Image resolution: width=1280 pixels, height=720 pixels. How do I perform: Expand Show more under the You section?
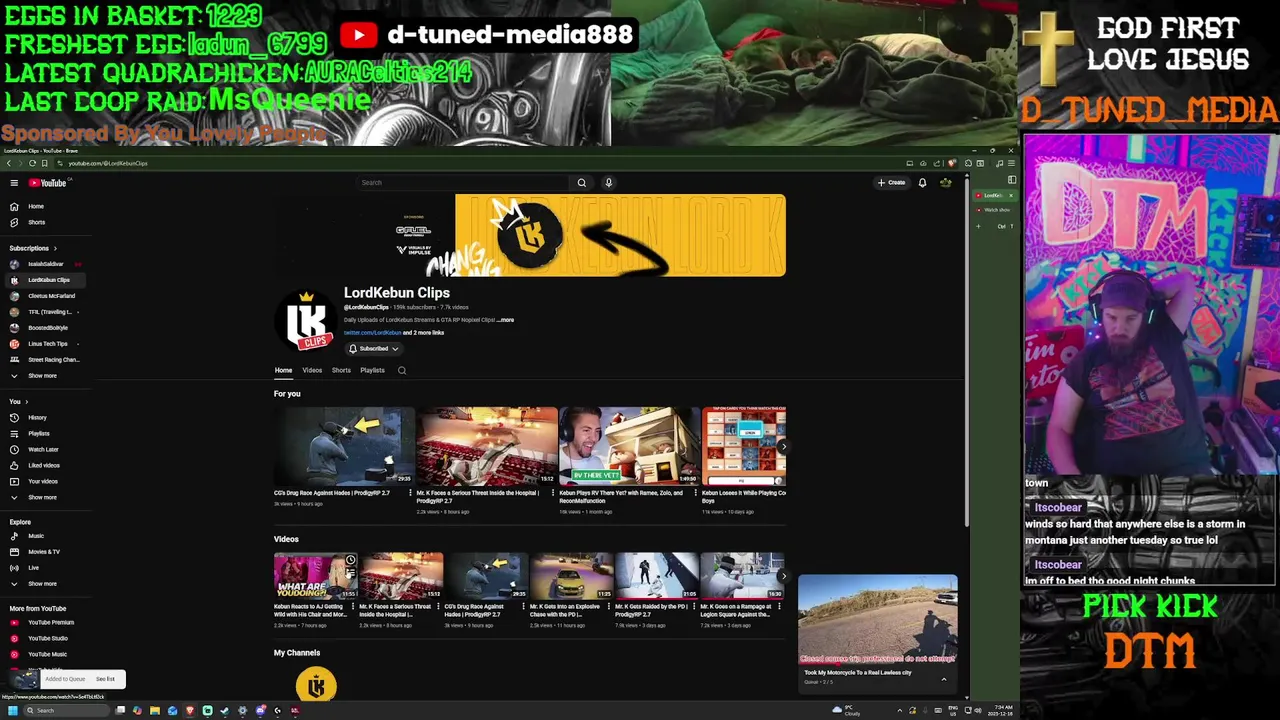[x=45, y=497]
